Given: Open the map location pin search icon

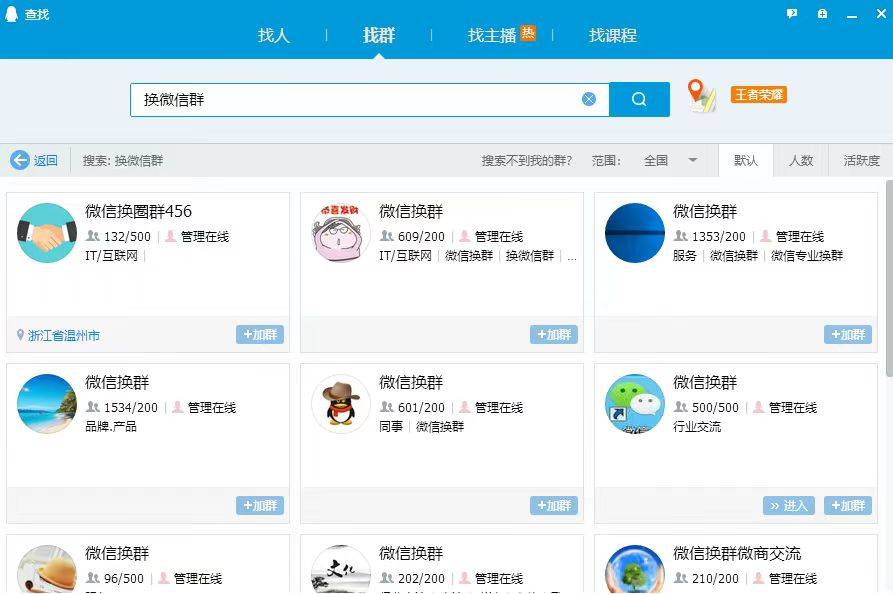Looking at the screenshot, I should [x=702, y=97].
